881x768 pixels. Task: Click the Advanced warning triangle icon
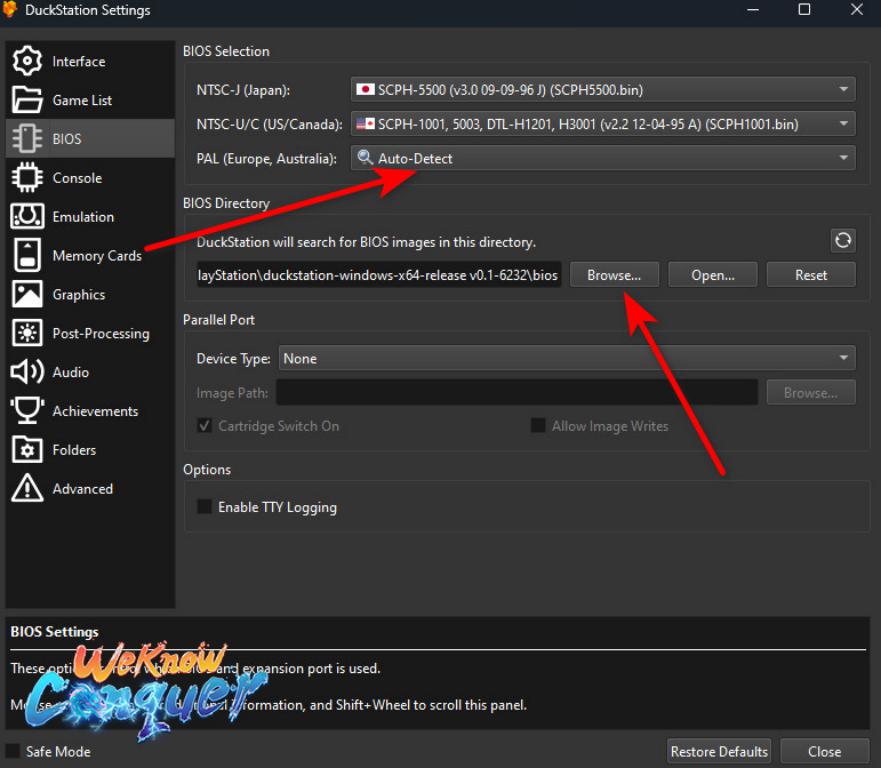(27, 488)
